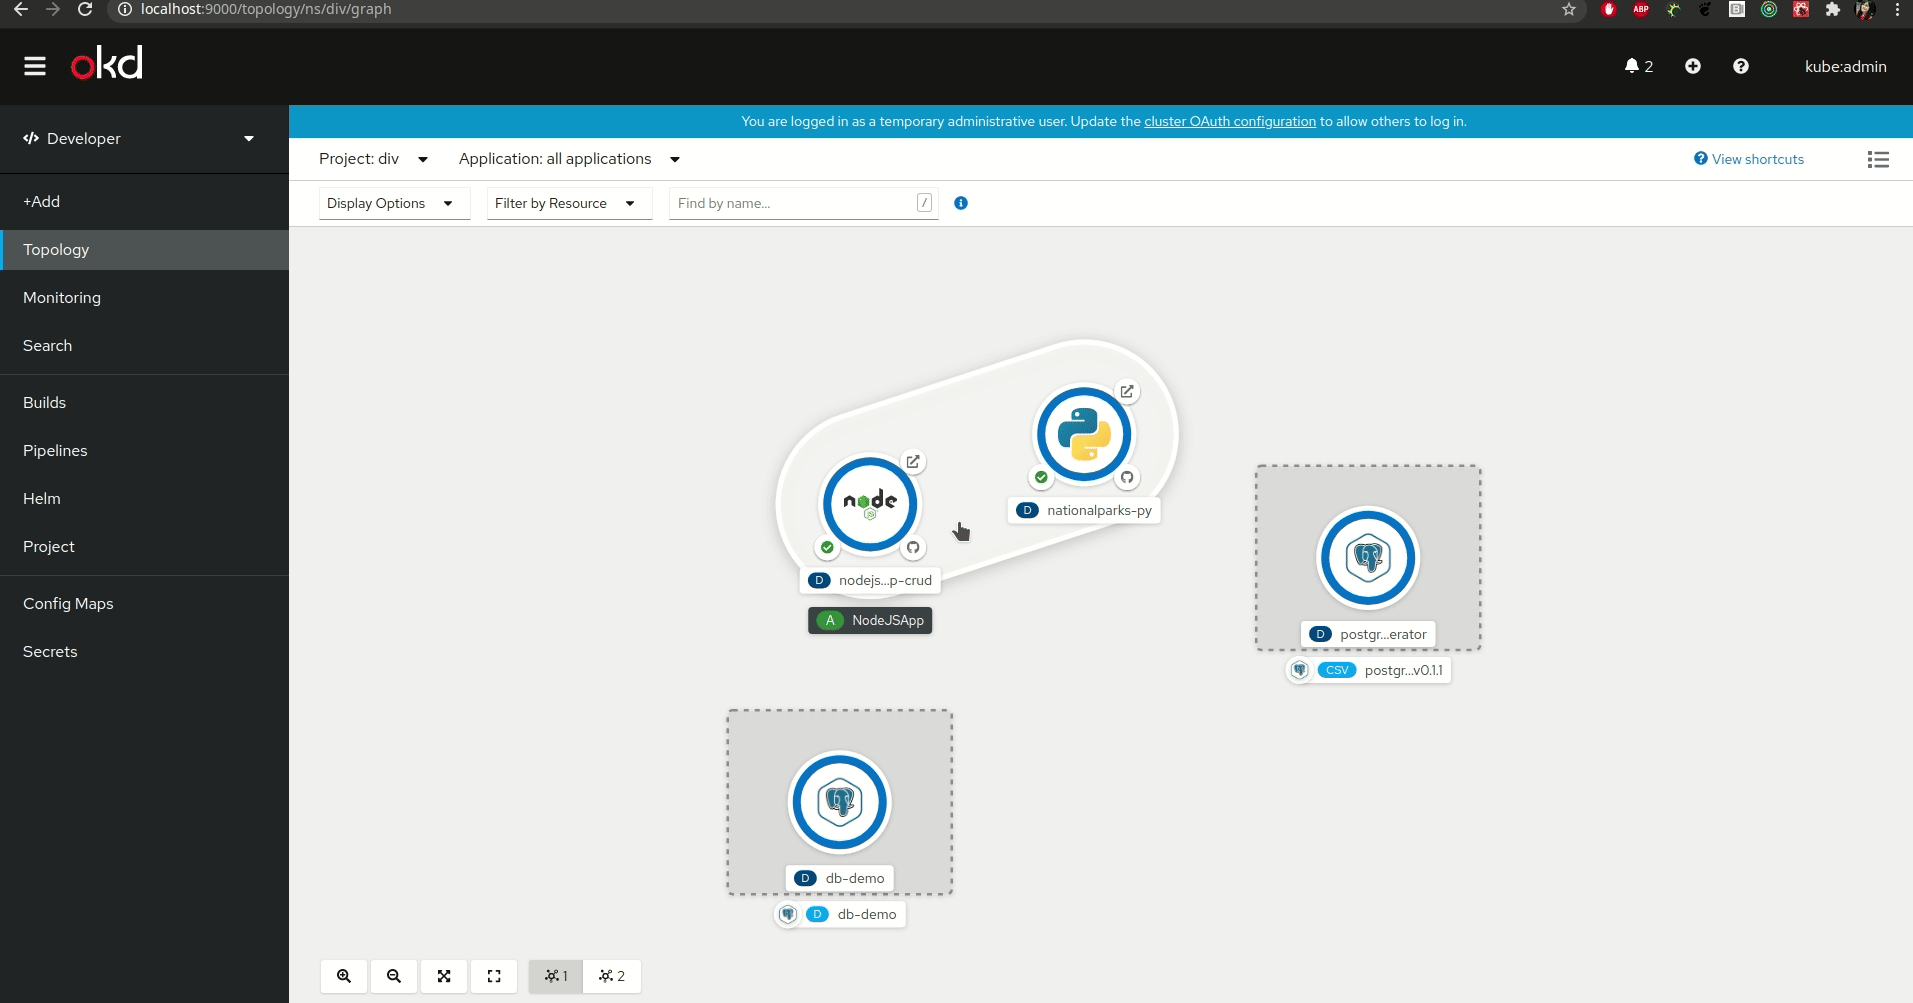The image size is (1913, 1003).
Task: Click the reset view button
Action: tap(494, 976)
